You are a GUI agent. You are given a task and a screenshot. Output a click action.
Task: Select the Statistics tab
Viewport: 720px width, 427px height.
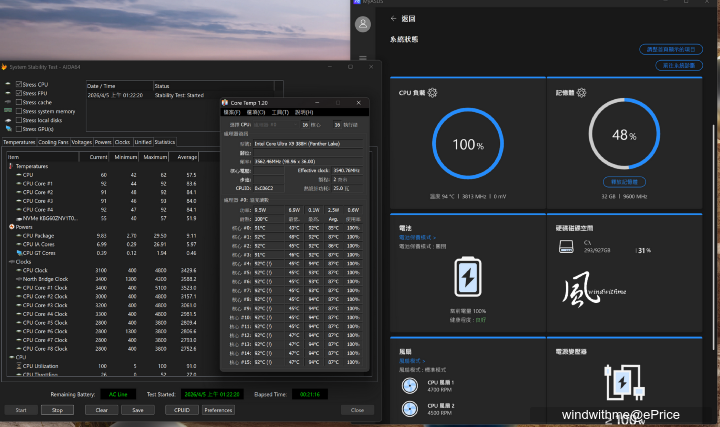point(165,142)
